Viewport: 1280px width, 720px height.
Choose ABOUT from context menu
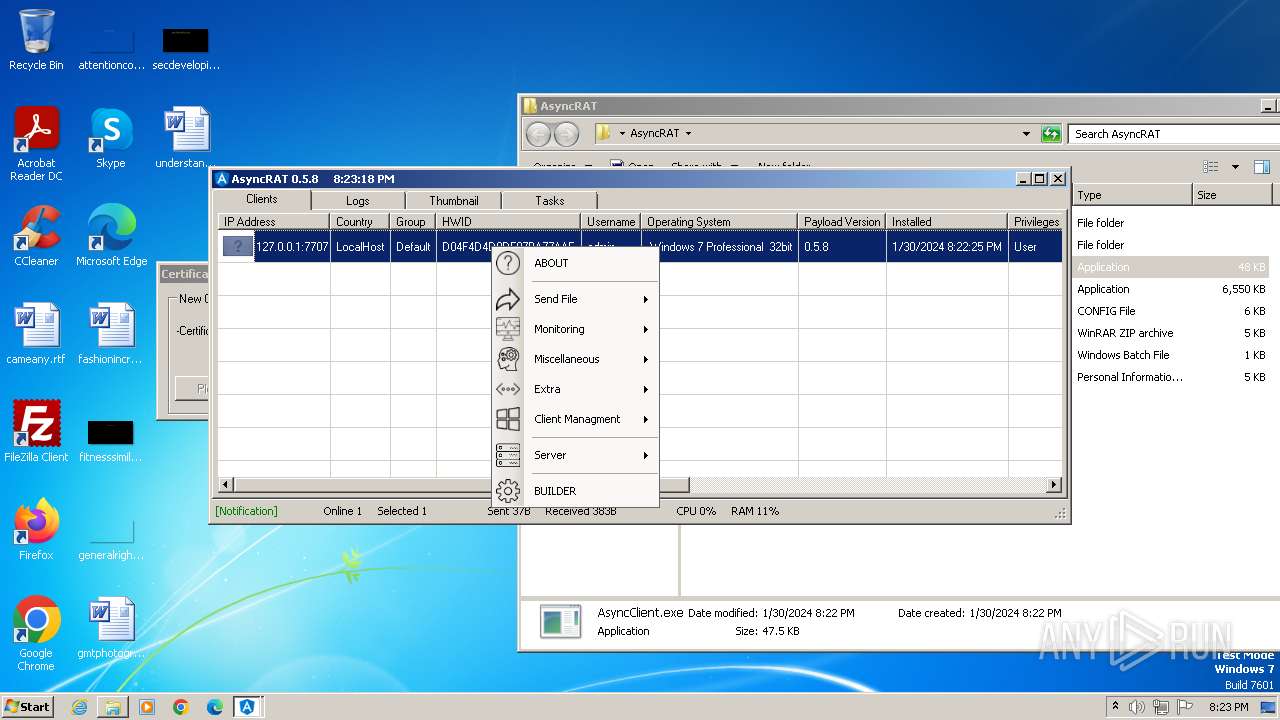pos(551,263)
